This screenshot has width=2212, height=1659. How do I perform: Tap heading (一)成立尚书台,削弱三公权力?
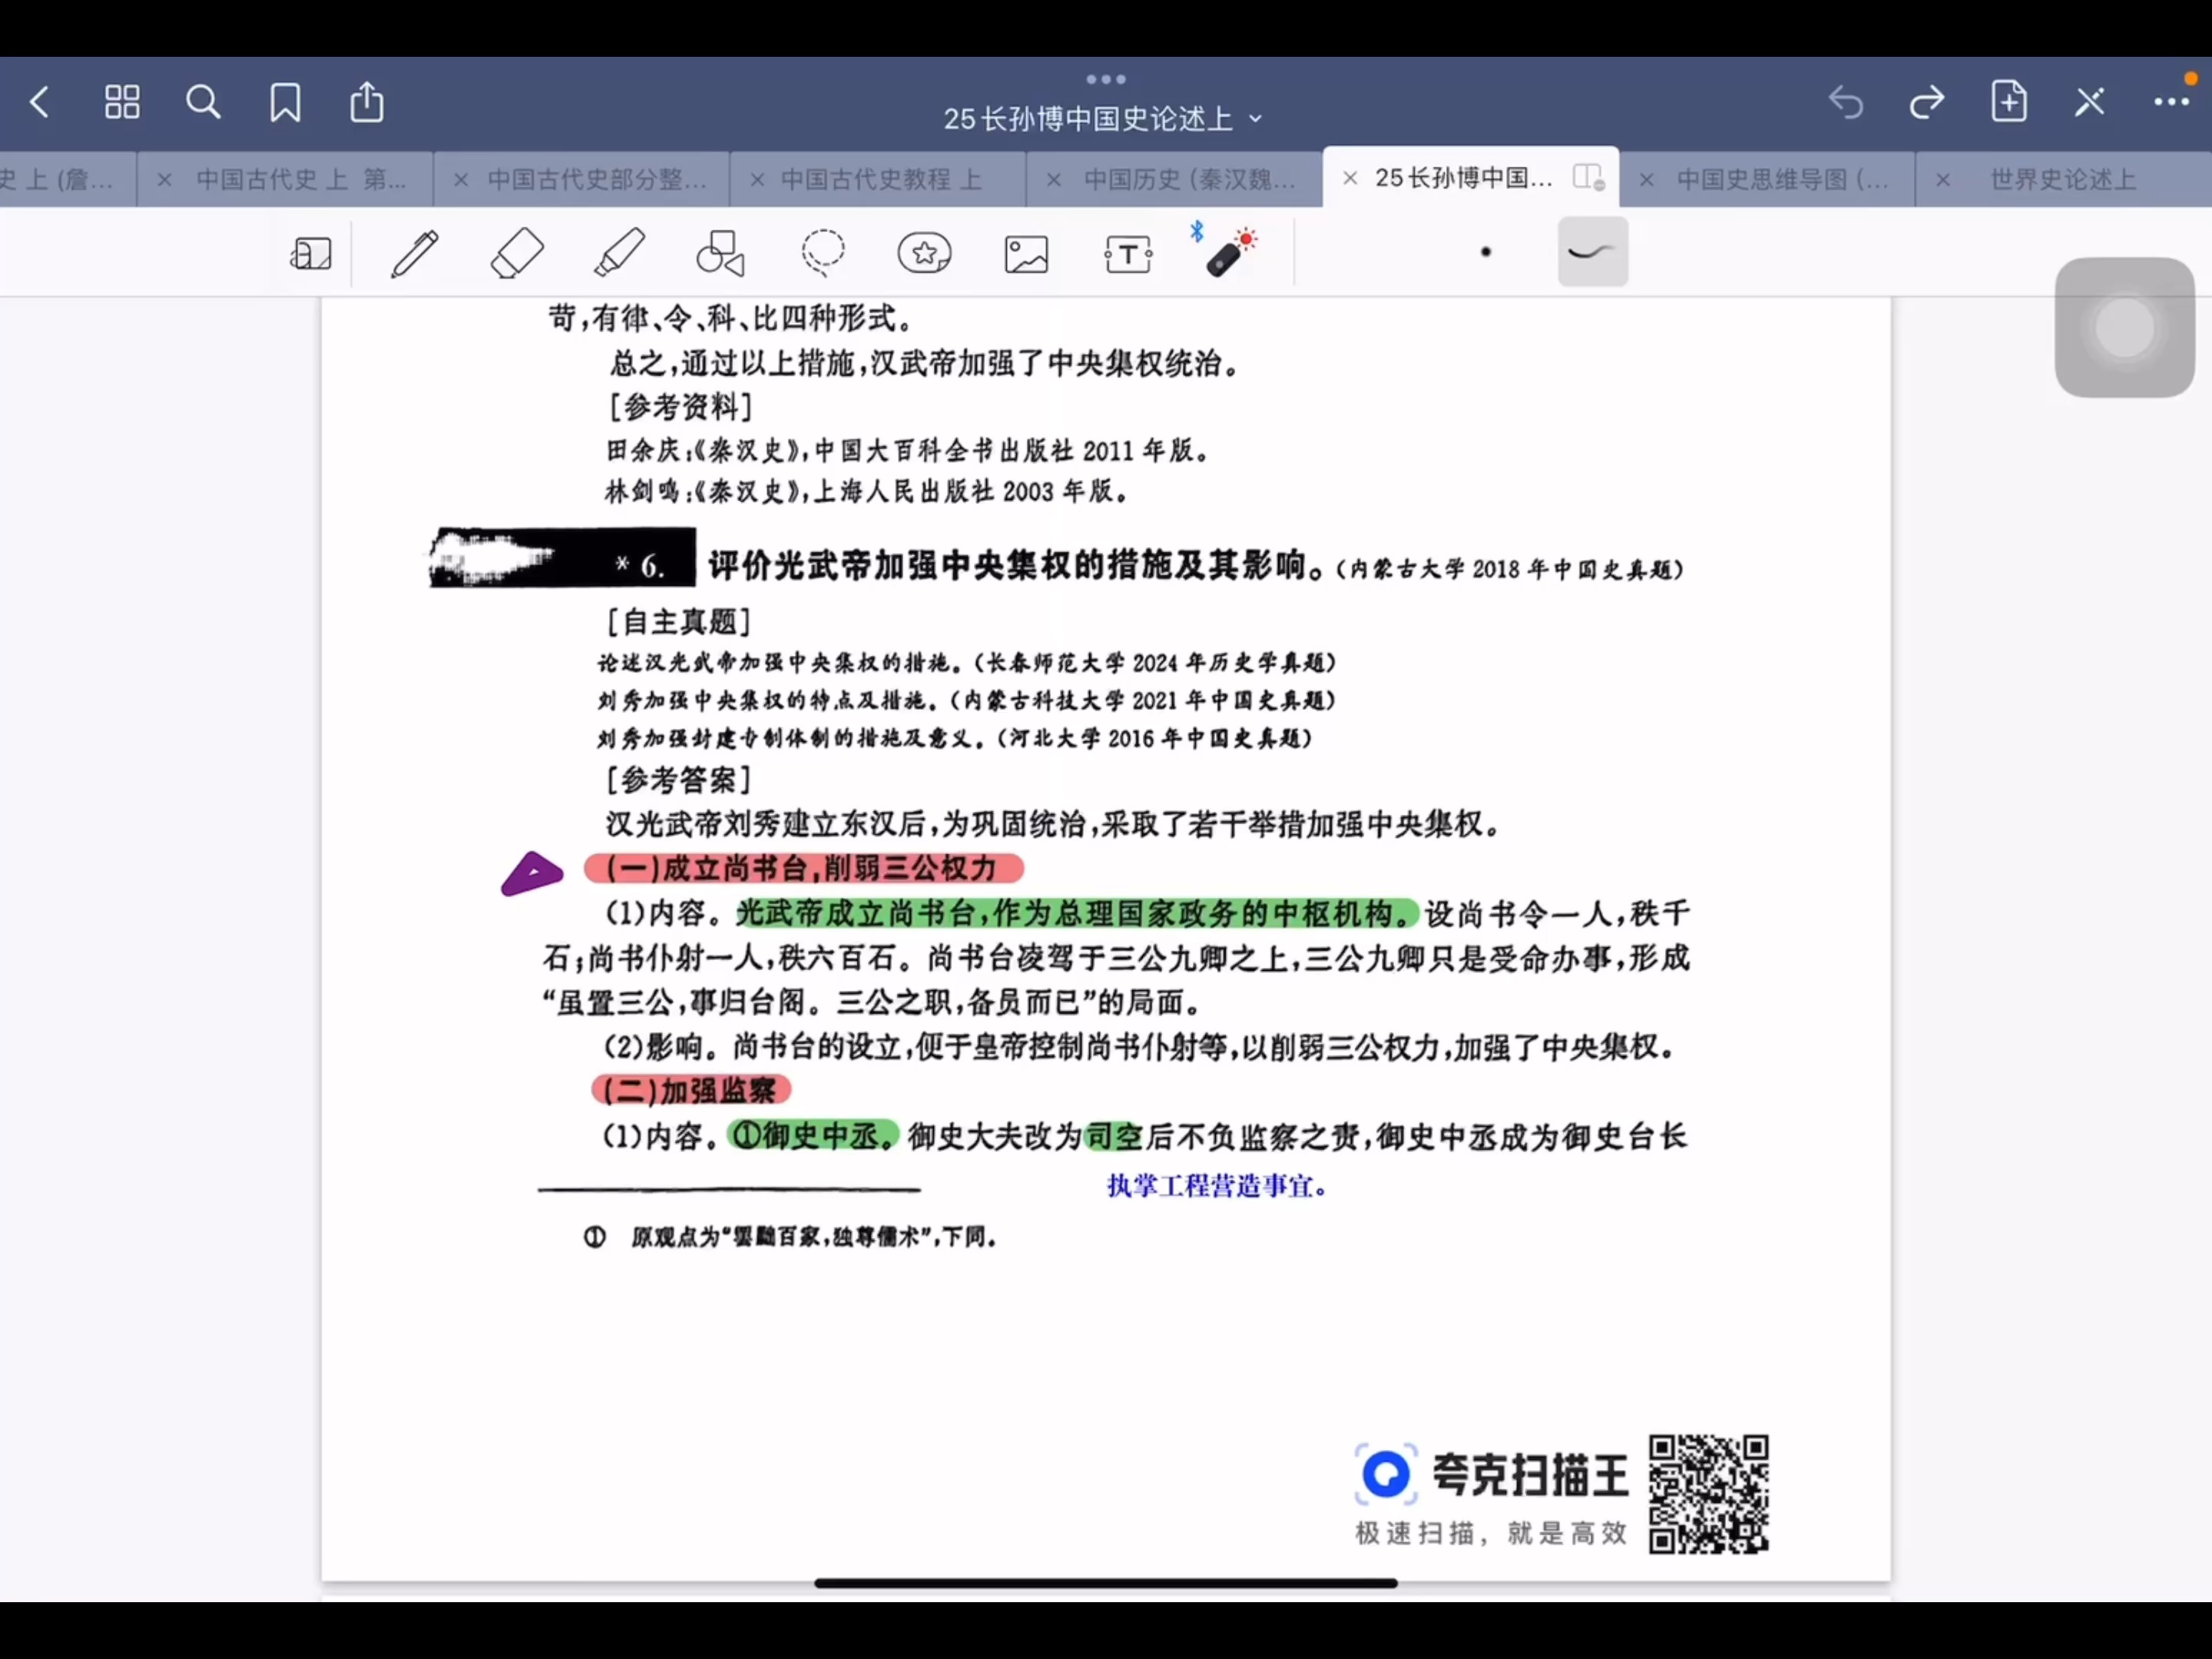(x=803, y=868)
